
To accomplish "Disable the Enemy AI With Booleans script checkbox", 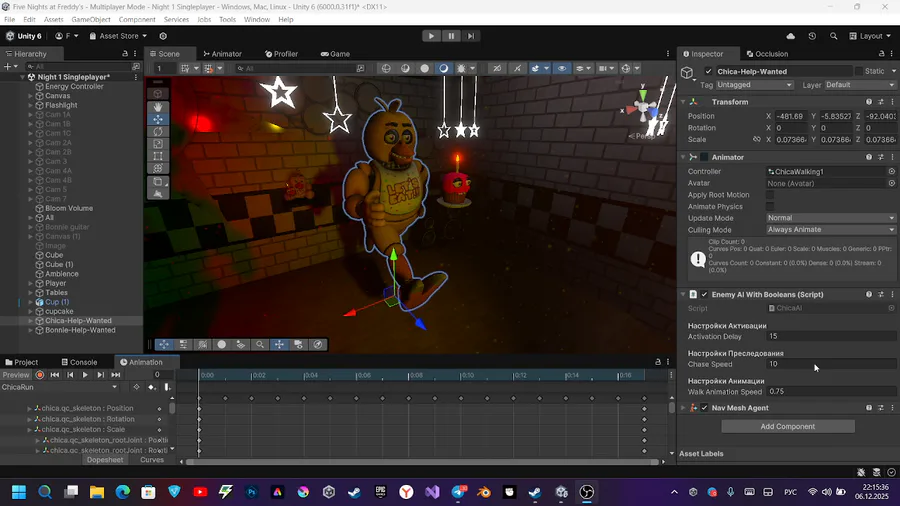I will click(704, 295).
